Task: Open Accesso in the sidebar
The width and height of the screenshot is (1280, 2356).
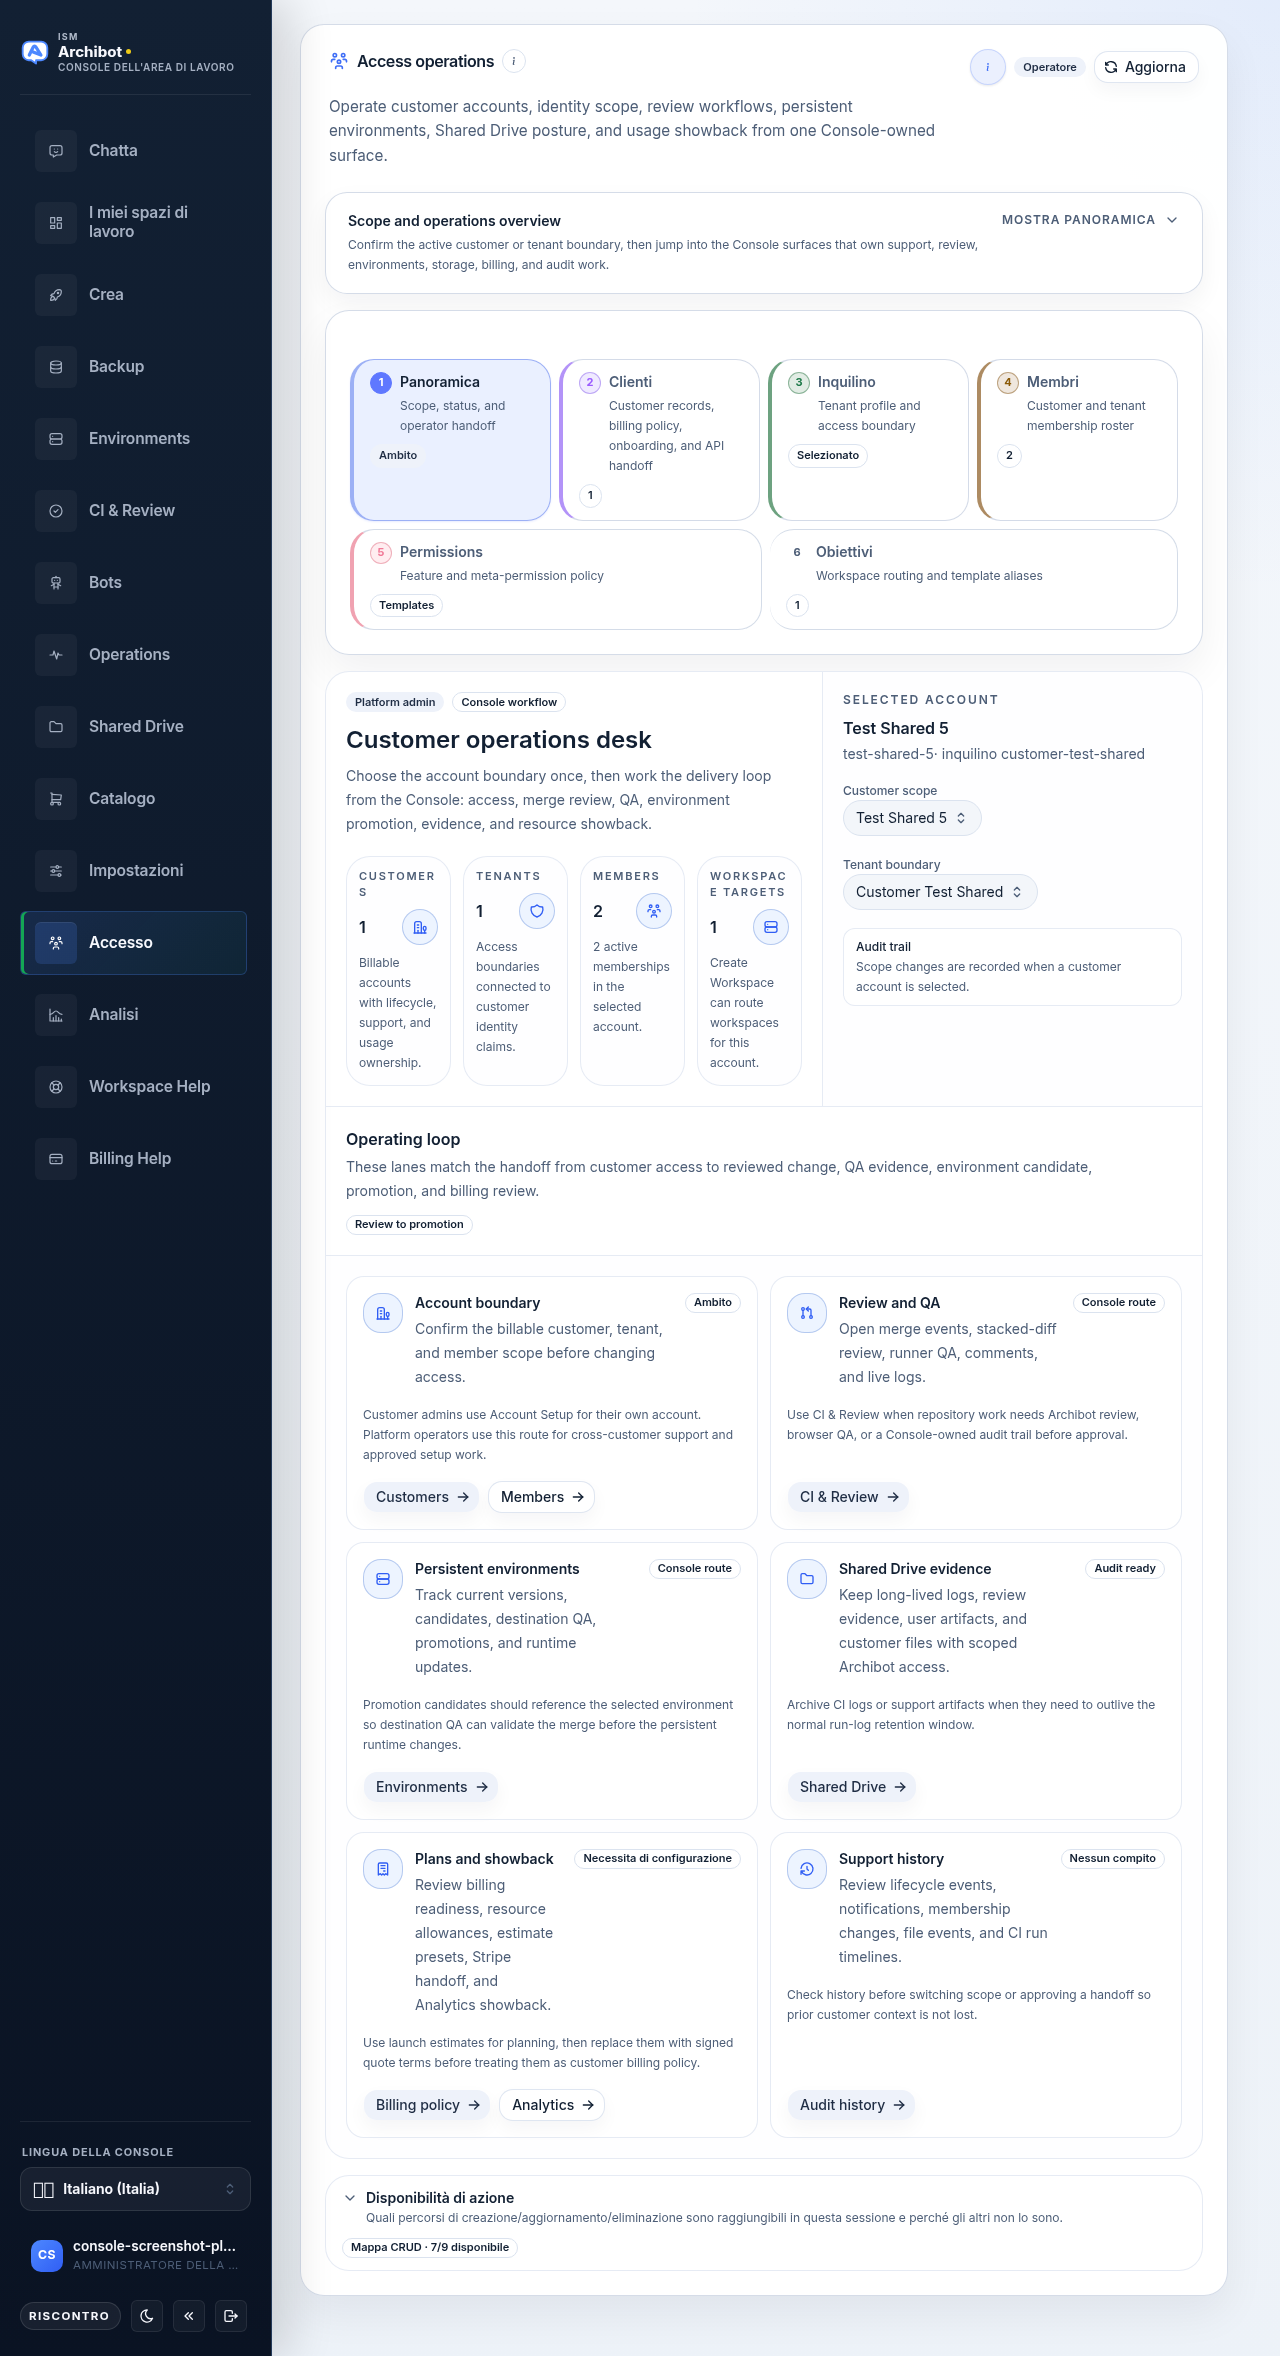Action: click(134, 943)
